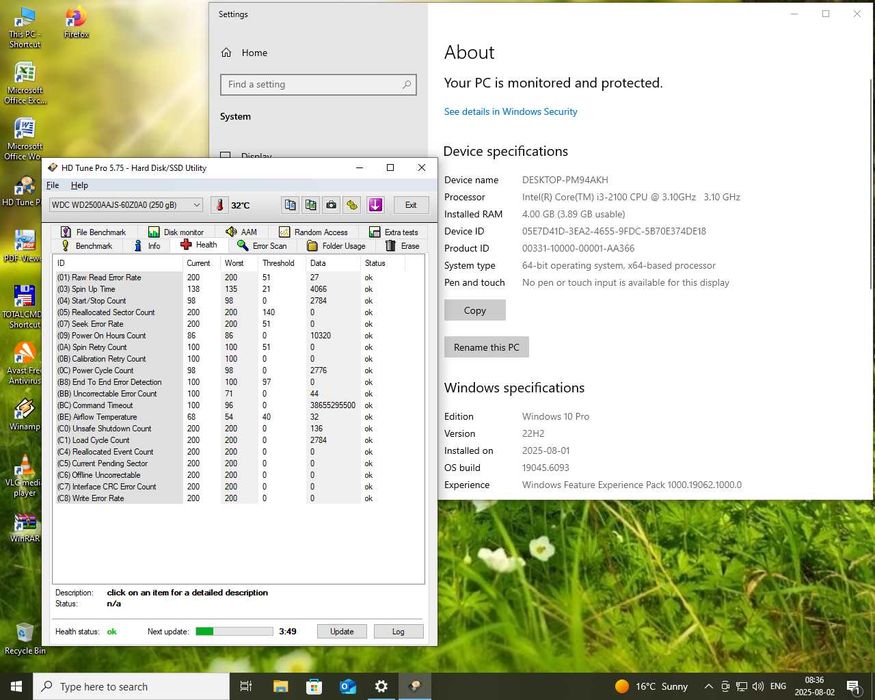Open the taskbar clock showing 08:36
Screen dimensions: 875x700
pos(815,686)
